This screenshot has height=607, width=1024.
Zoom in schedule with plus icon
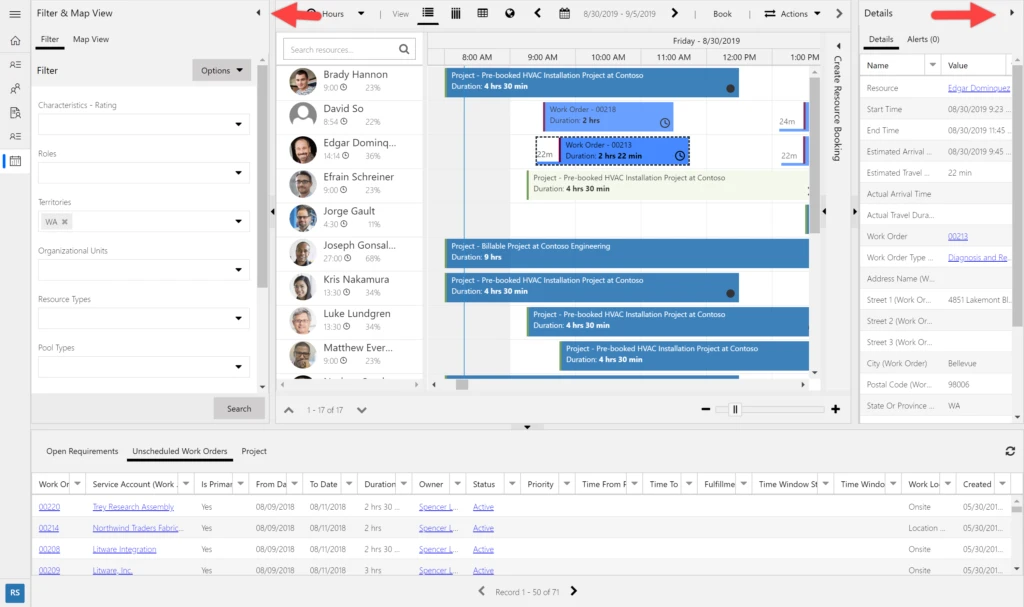(x=835, y=409)
